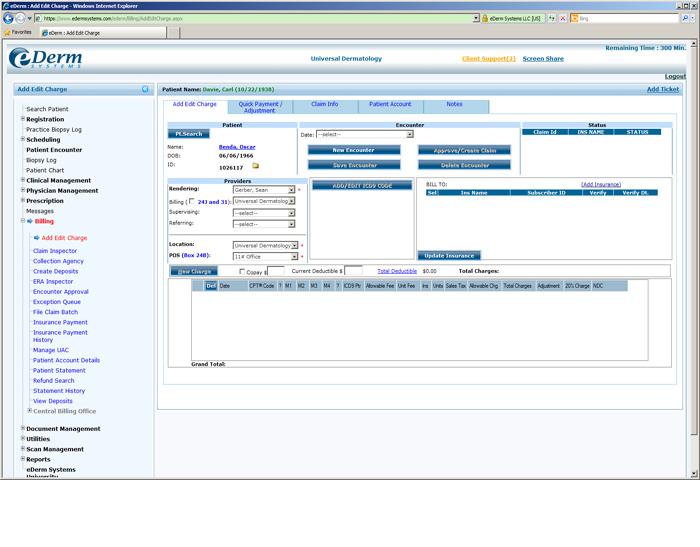The image size is (700, 547).
Task: Click the Bing search magnifier icon
Action: click(x=685, y=18)
